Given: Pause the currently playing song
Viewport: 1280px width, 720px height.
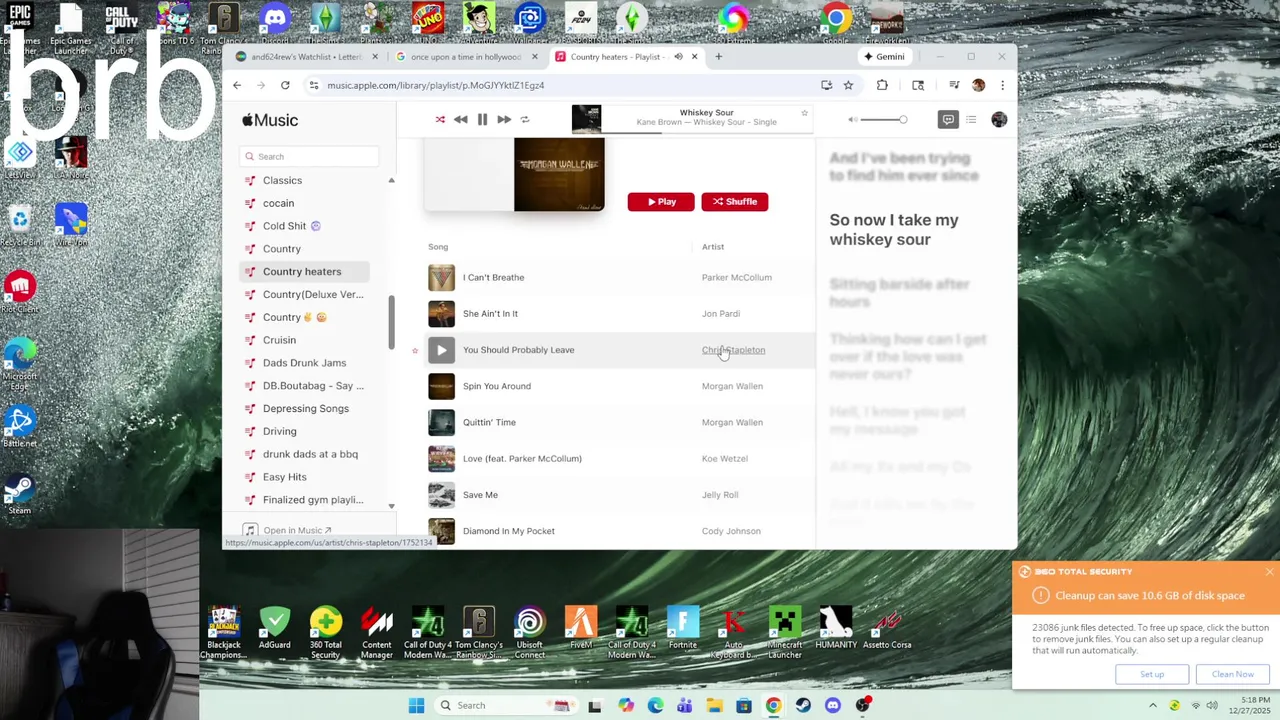Looking at the screenshot, I should (482, 119).
